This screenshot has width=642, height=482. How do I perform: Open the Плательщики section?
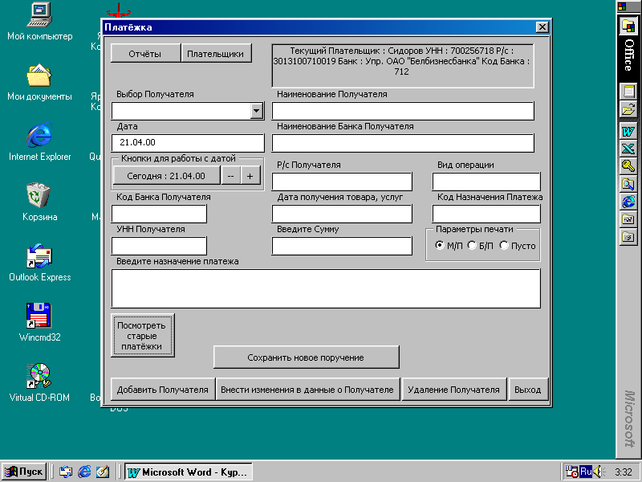pyautogui.click(x=216, y=54)
